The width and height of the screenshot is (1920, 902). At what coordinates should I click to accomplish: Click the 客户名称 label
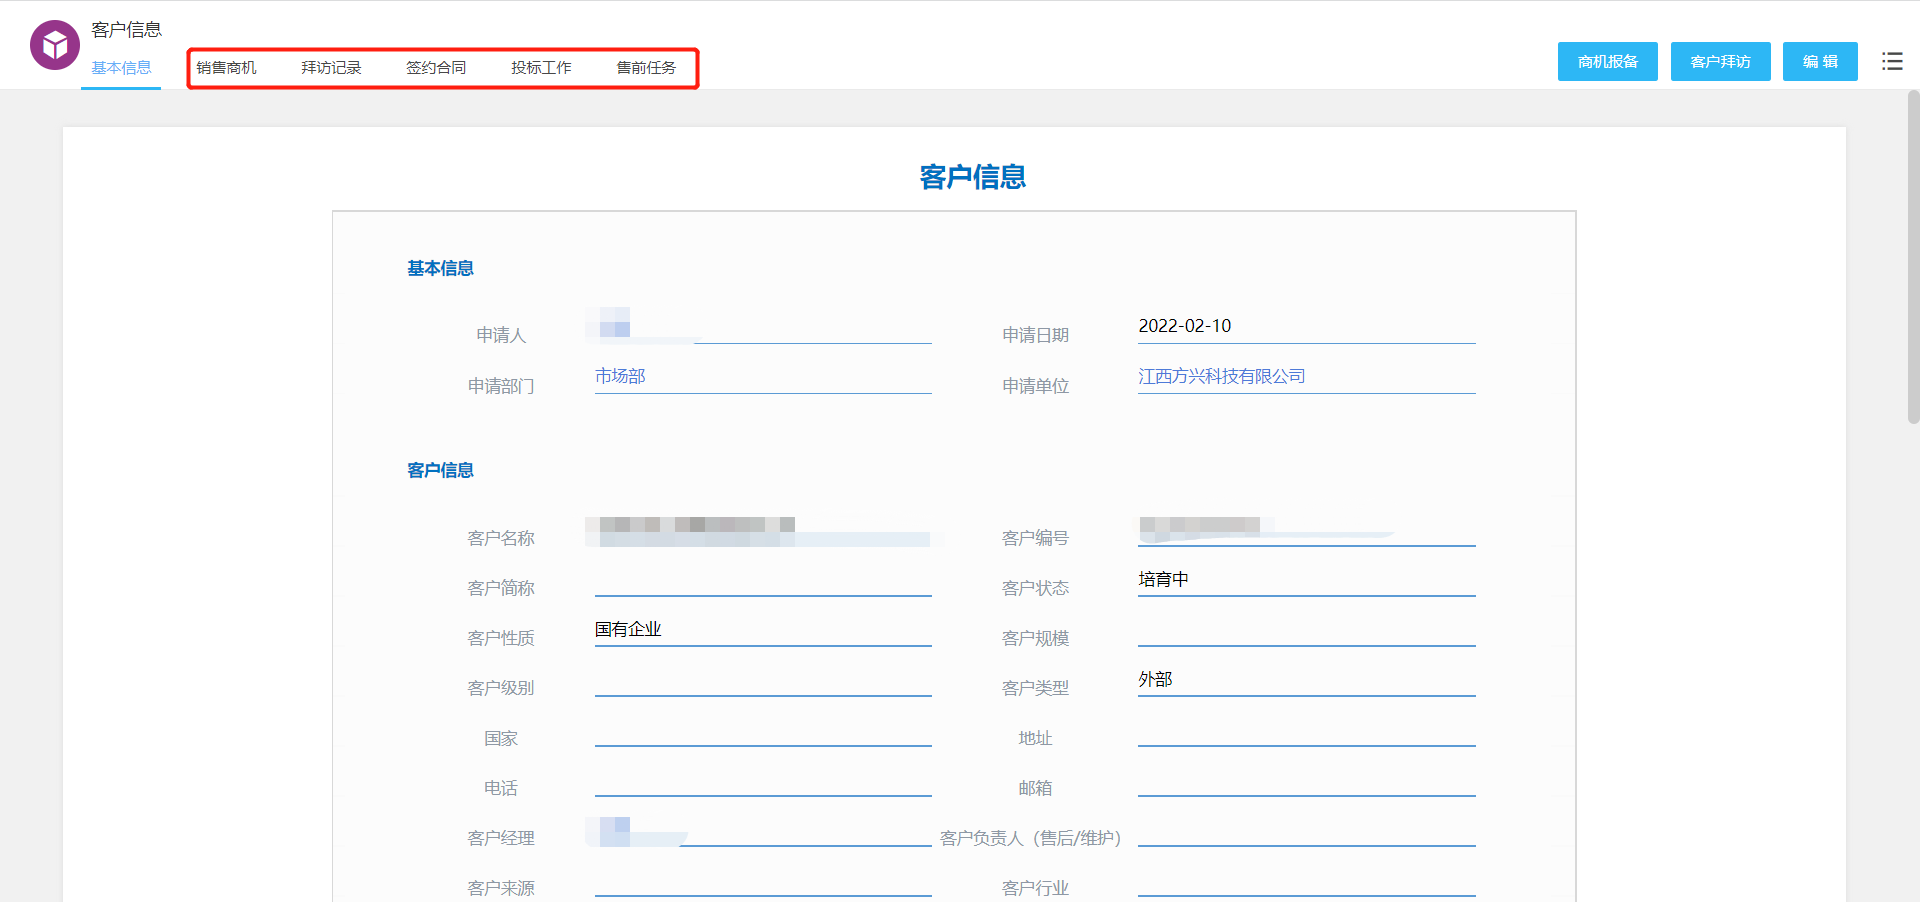(x=501, y=538)
